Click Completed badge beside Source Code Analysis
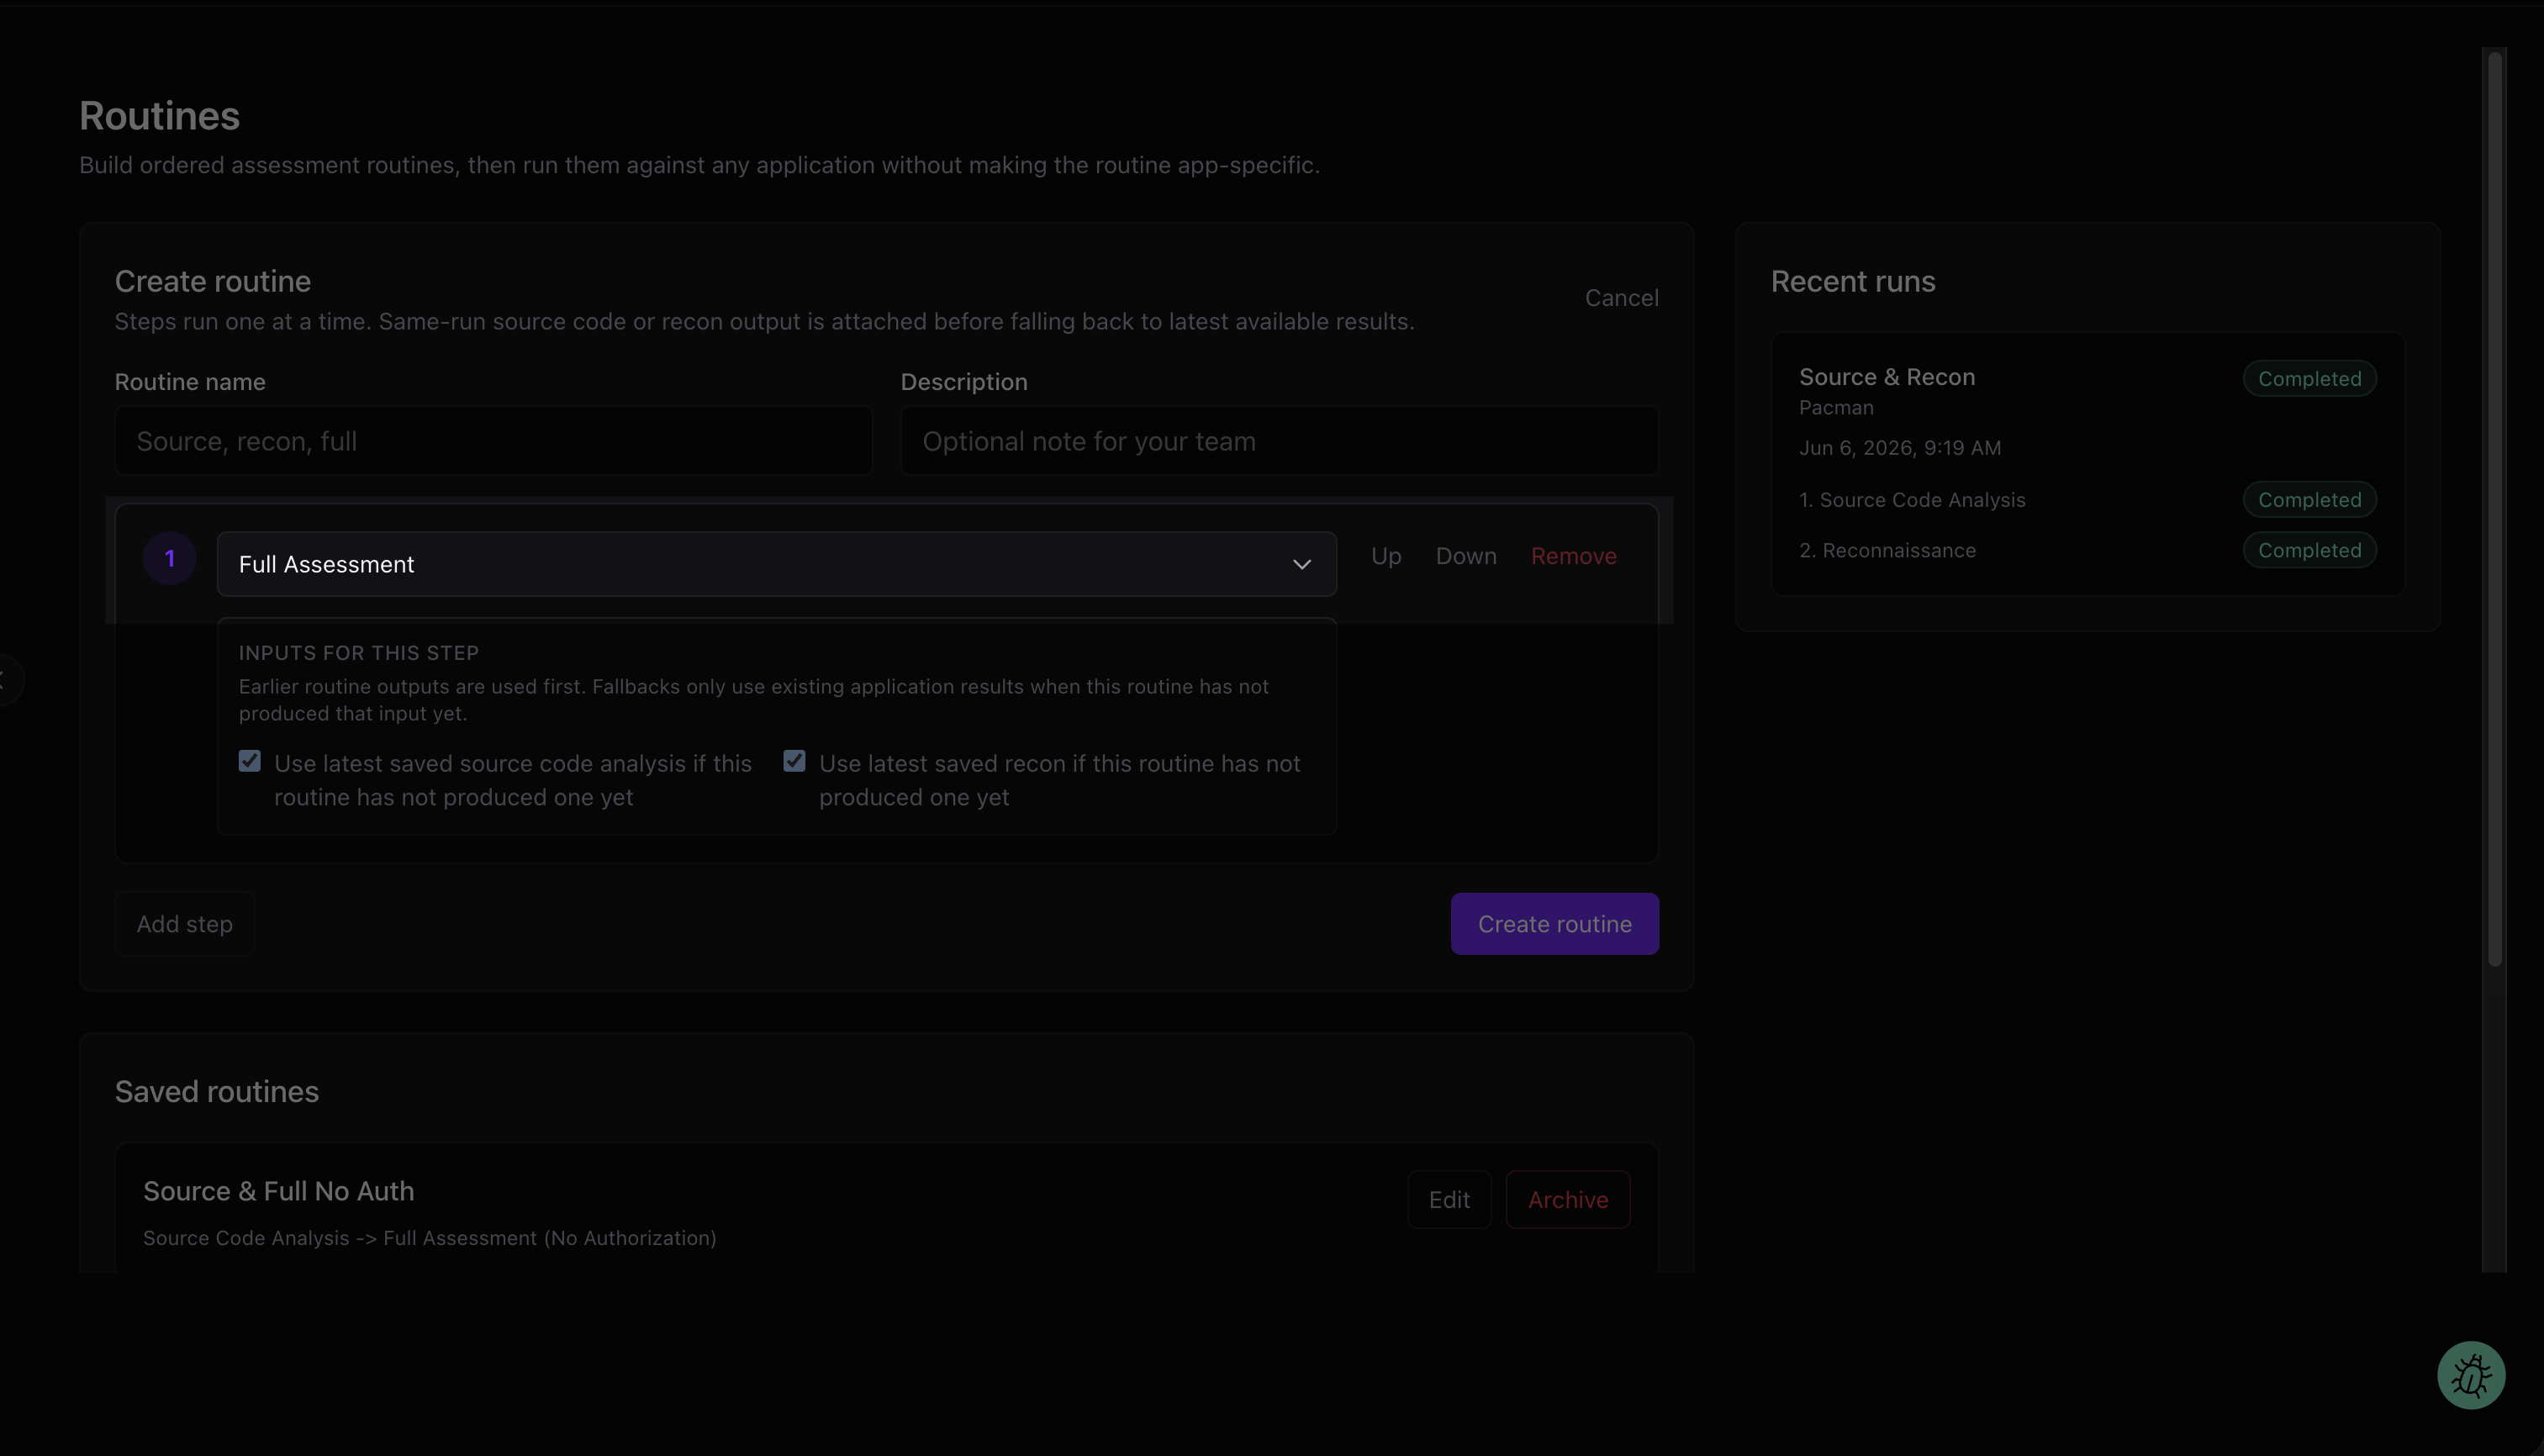The height and width of the screenshot is (1456, 2544). pyautogui.click(x=2309, y=500)
